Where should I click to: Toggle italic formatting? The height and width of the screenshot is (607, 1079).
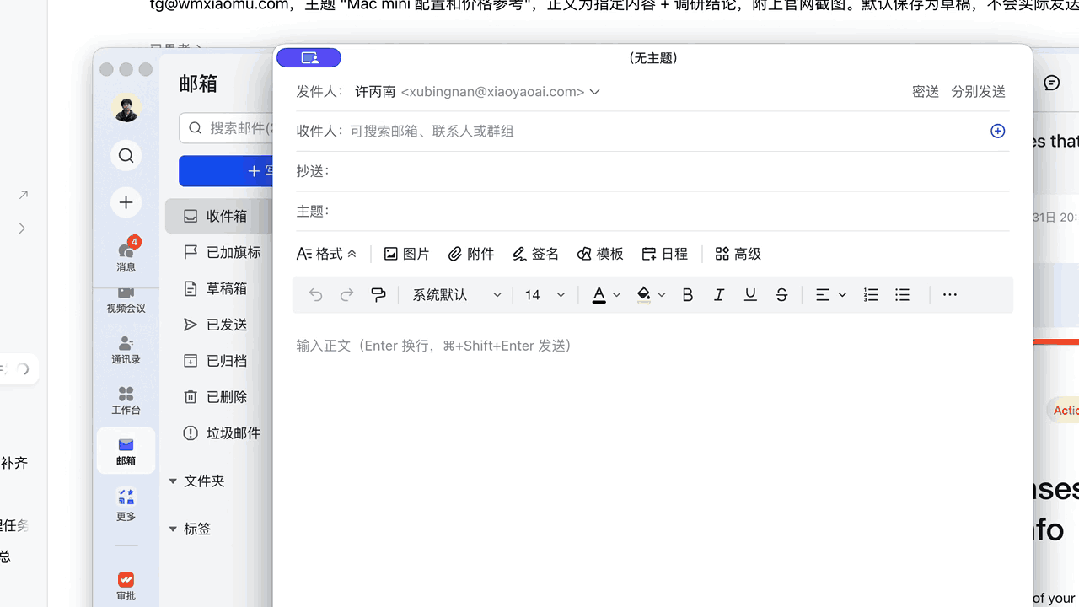click(x=718, y=295)
